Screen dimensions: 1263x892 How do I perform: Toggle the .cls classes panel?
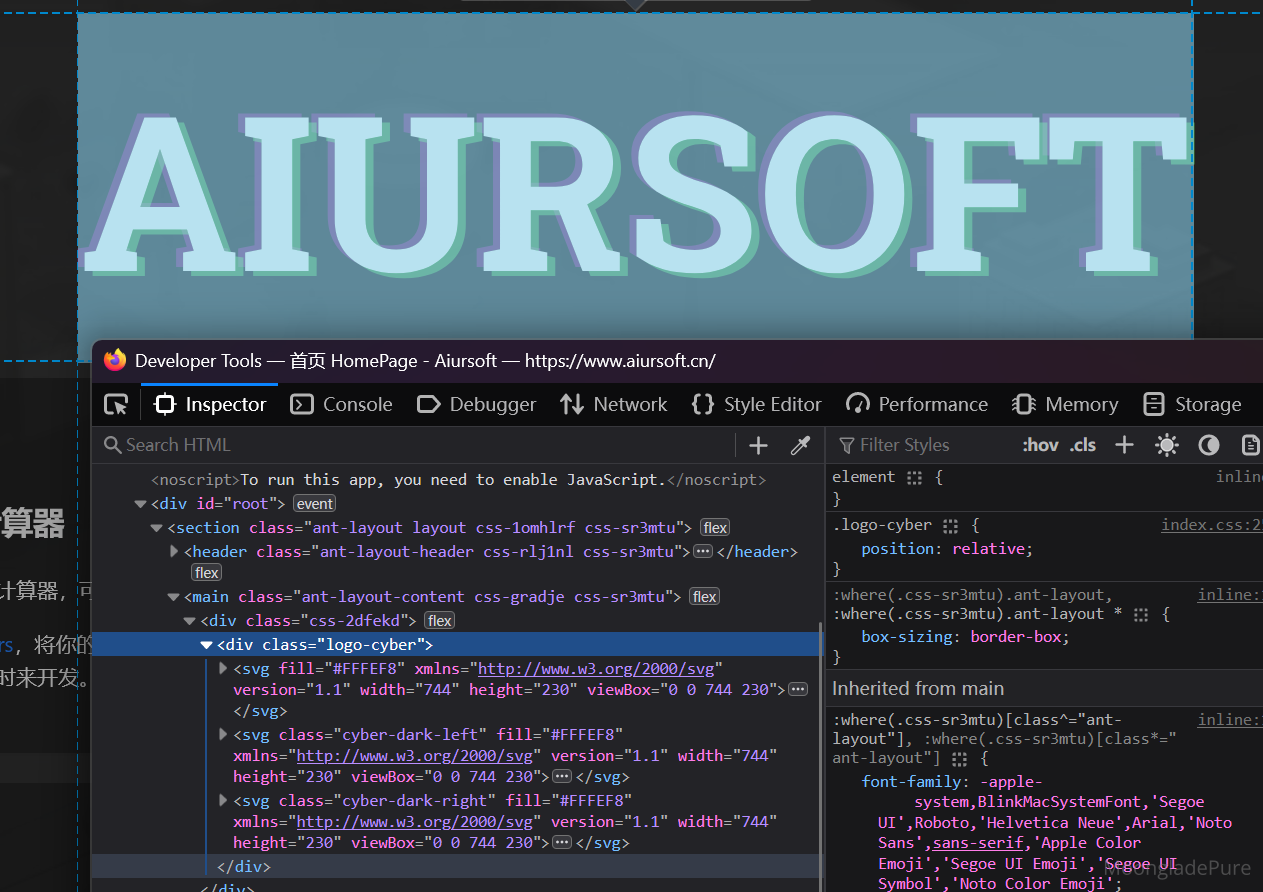tap(1082, 445)
